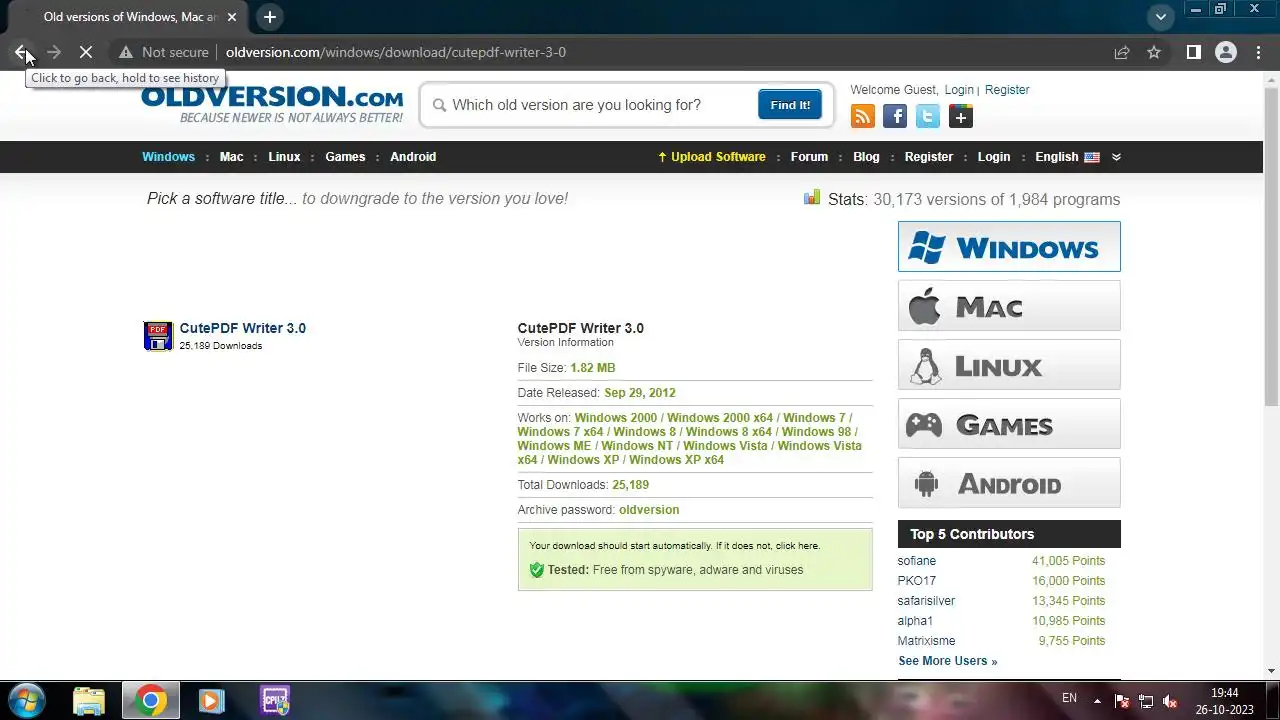The image size is (1280, 720).
Task: Click the browser forward arrow
Action: click(53, 52)
